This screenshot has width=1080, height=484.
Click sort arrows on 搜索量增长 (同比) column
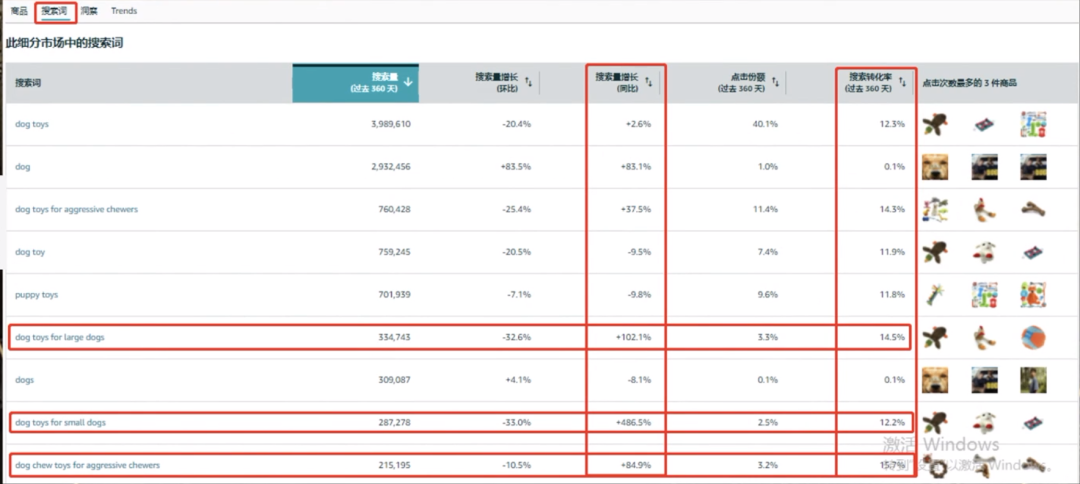(649, 82)
